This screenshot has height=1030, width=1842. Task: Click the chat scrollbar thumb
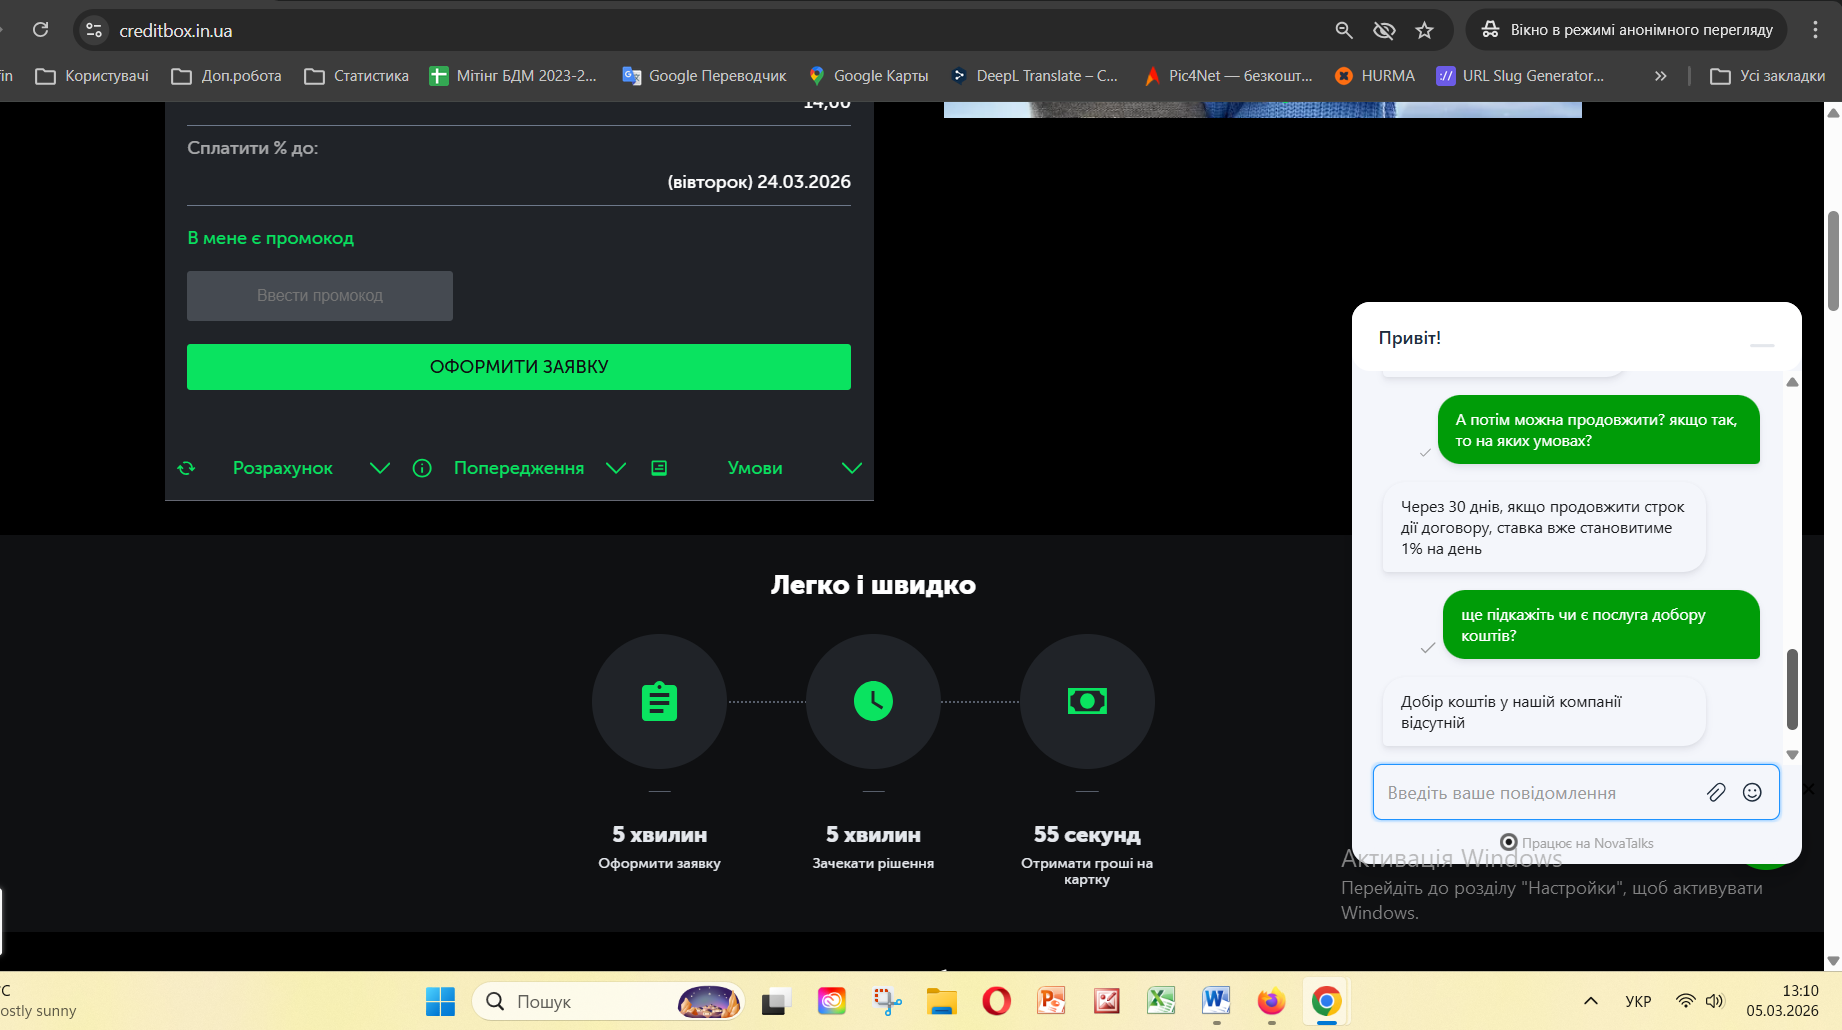point(1792,690)
